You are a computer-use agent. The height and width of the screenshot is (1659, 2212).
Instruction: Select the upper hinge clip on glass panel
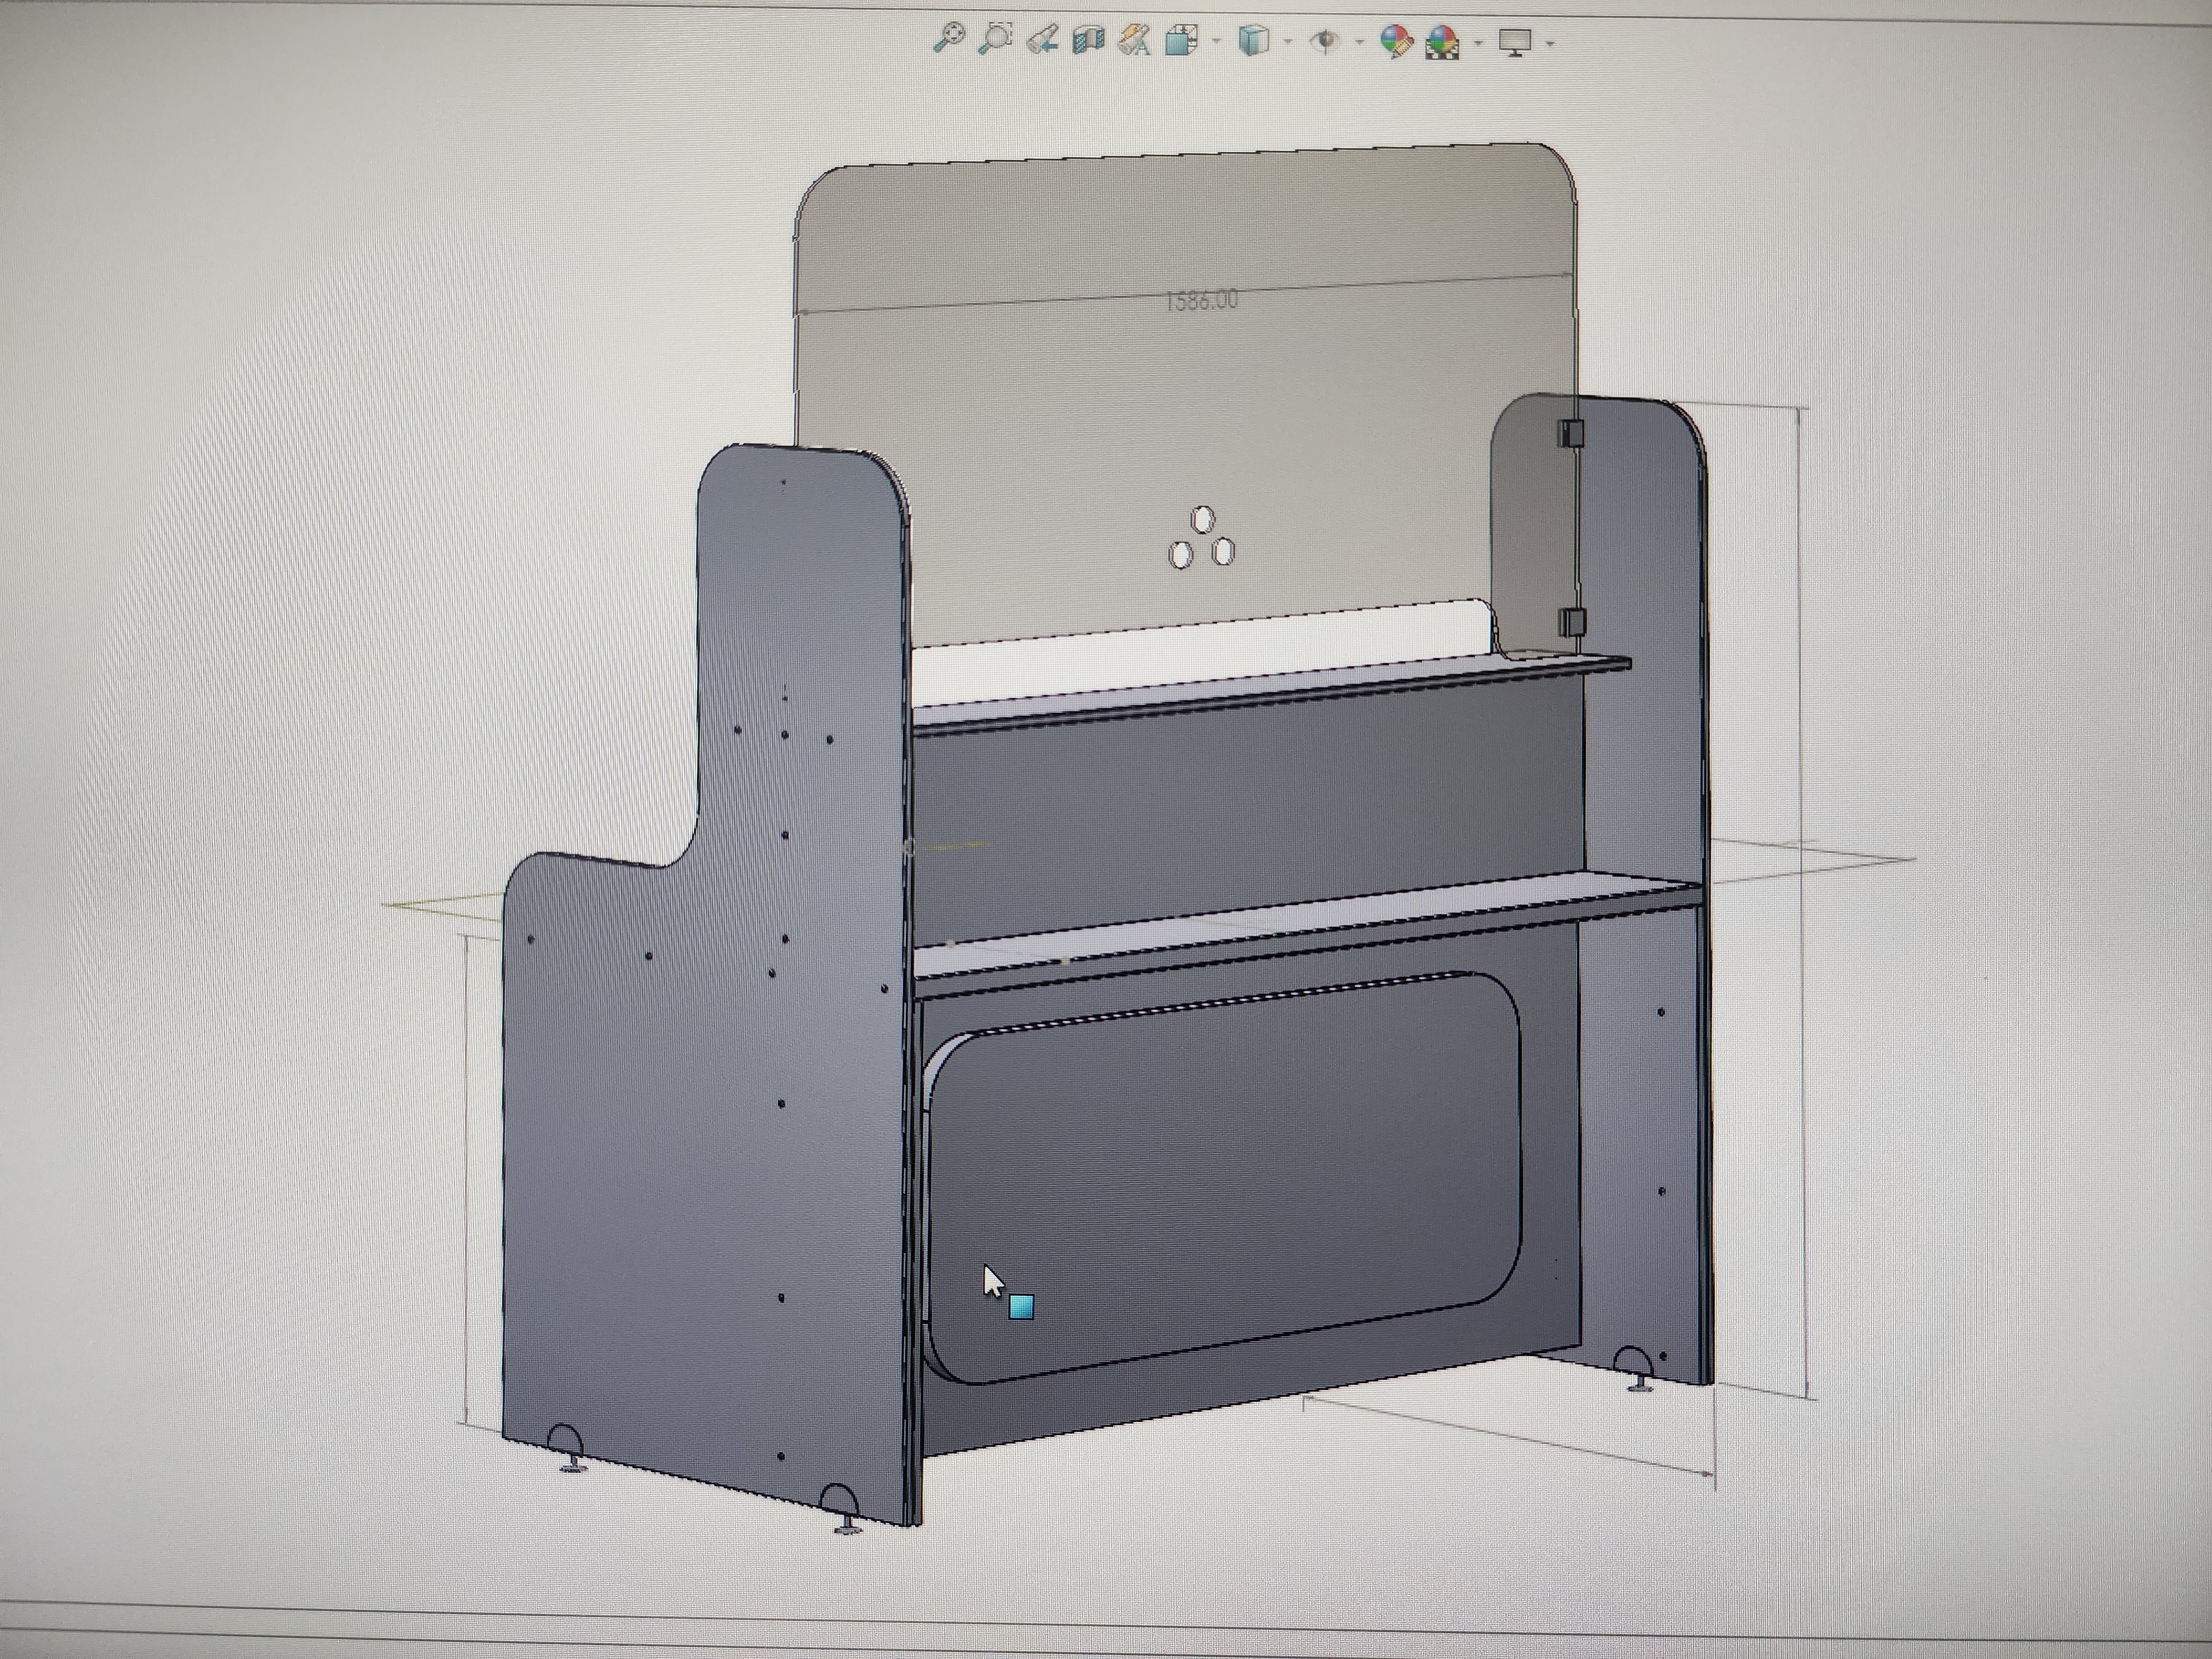click(1570, 433)
